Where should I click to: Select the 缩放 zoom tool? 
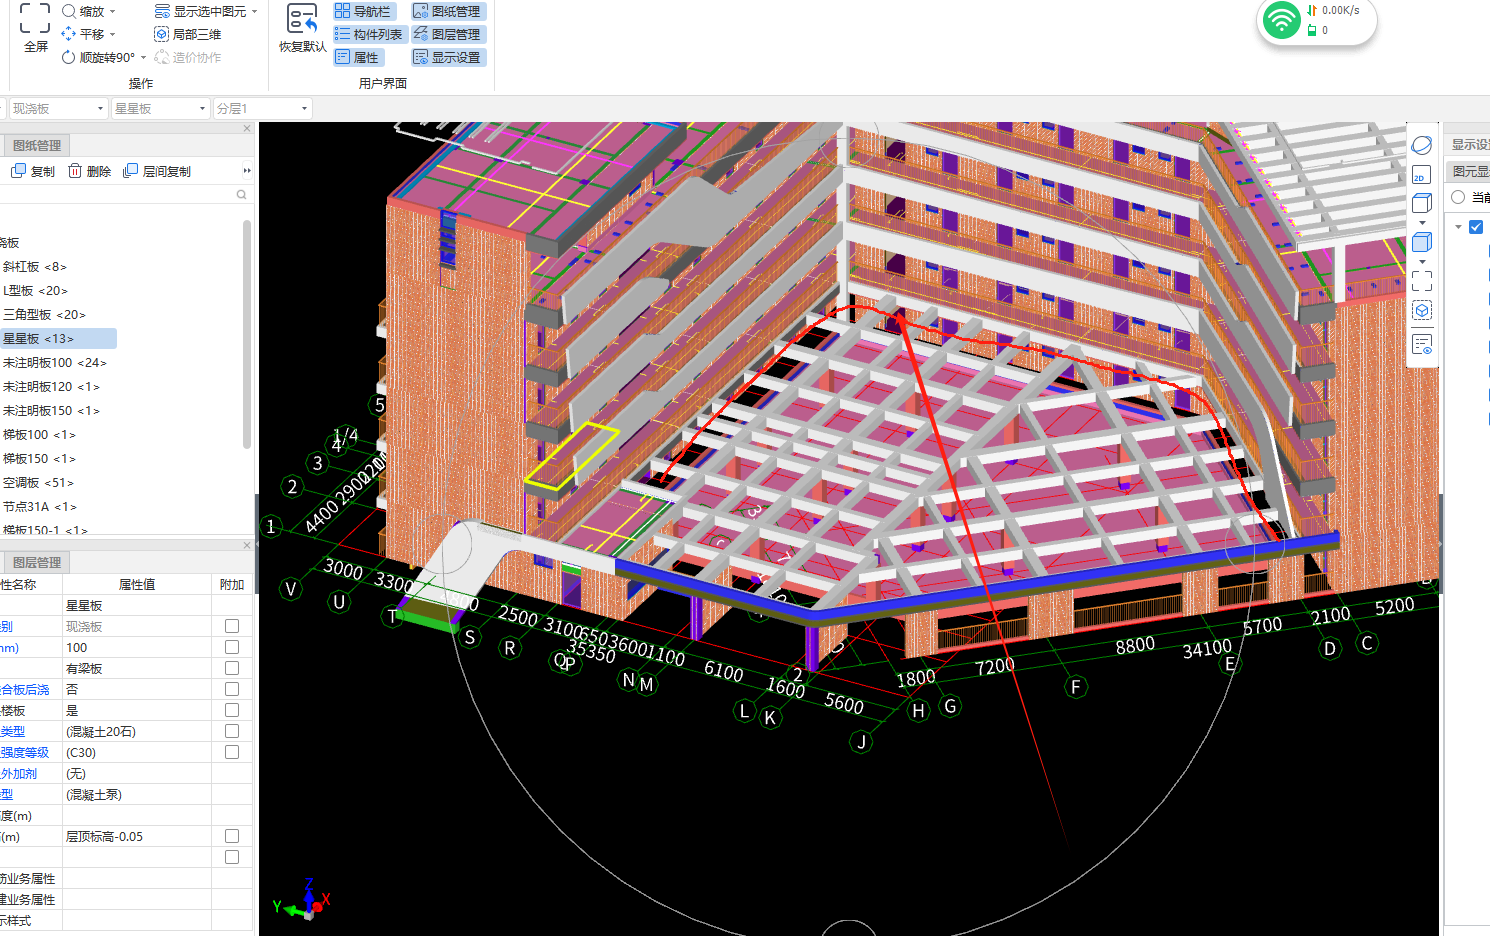82,11
